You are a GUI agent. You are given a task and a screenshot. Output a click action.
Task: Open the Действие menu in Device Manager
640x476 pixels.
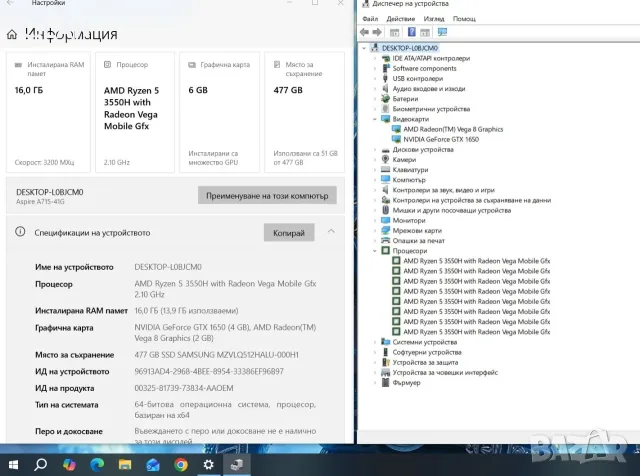400,19
